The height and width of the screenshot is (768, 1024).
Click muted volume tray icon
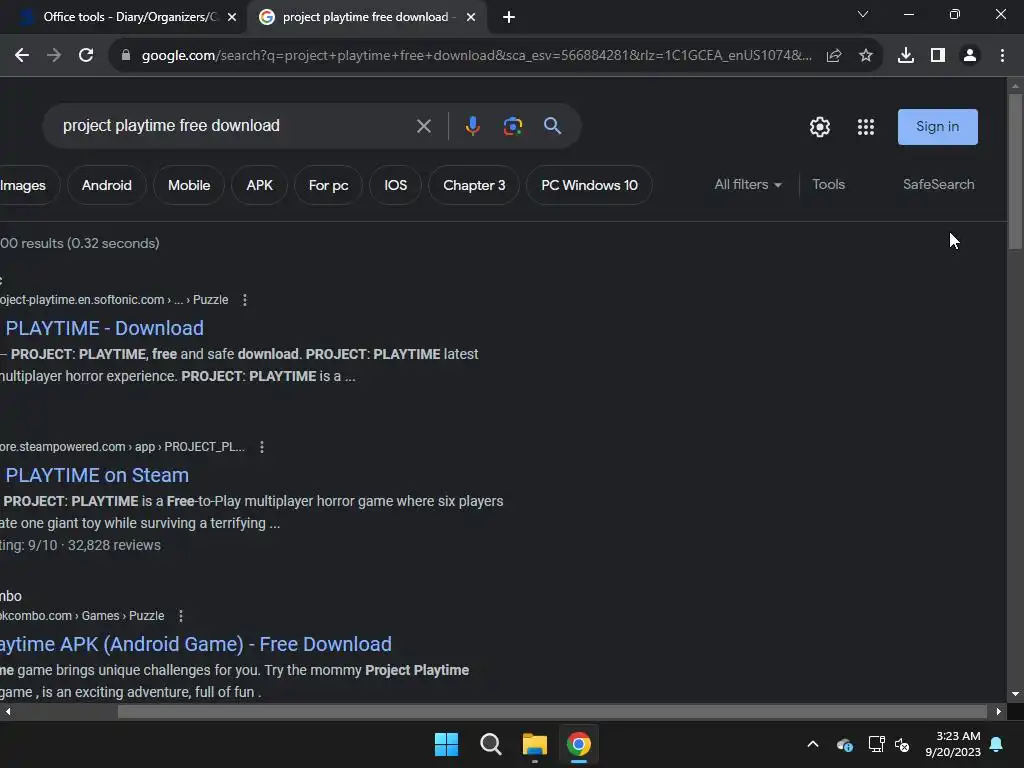coord(902,744)
